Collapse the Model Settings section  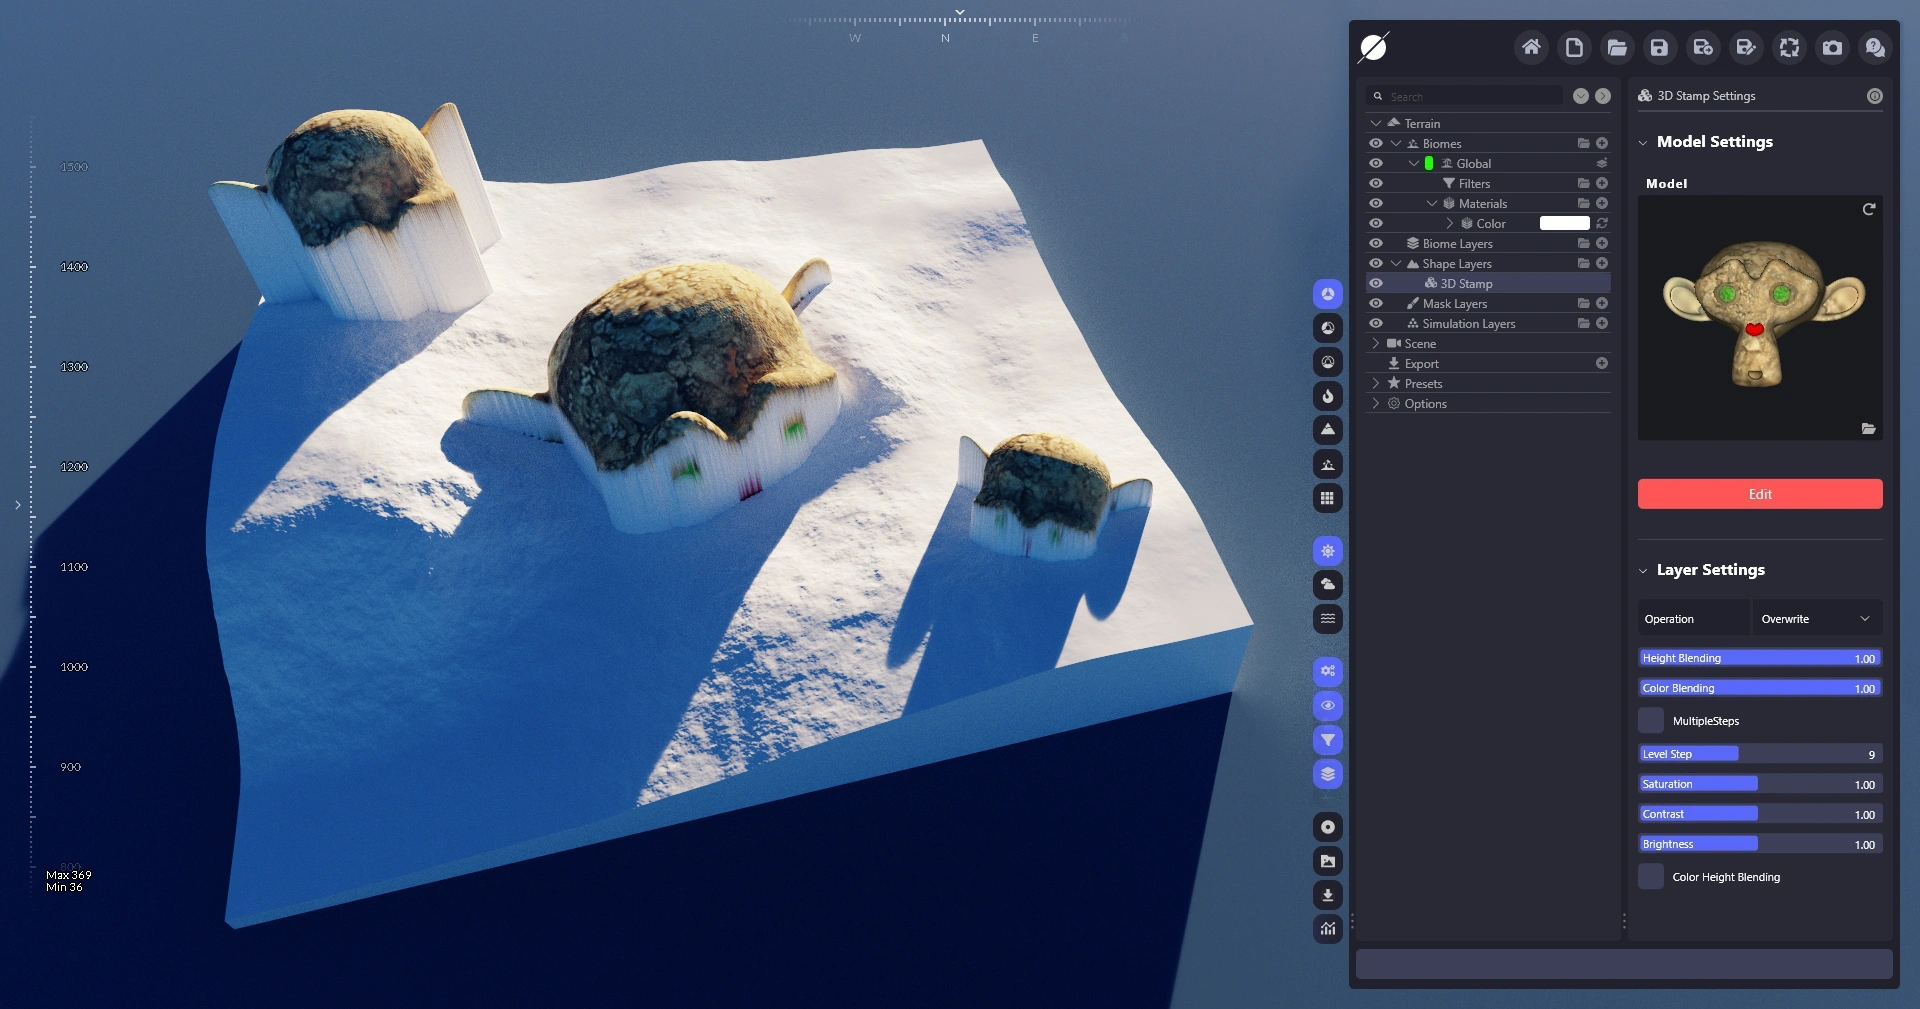tap(1643, 142)
